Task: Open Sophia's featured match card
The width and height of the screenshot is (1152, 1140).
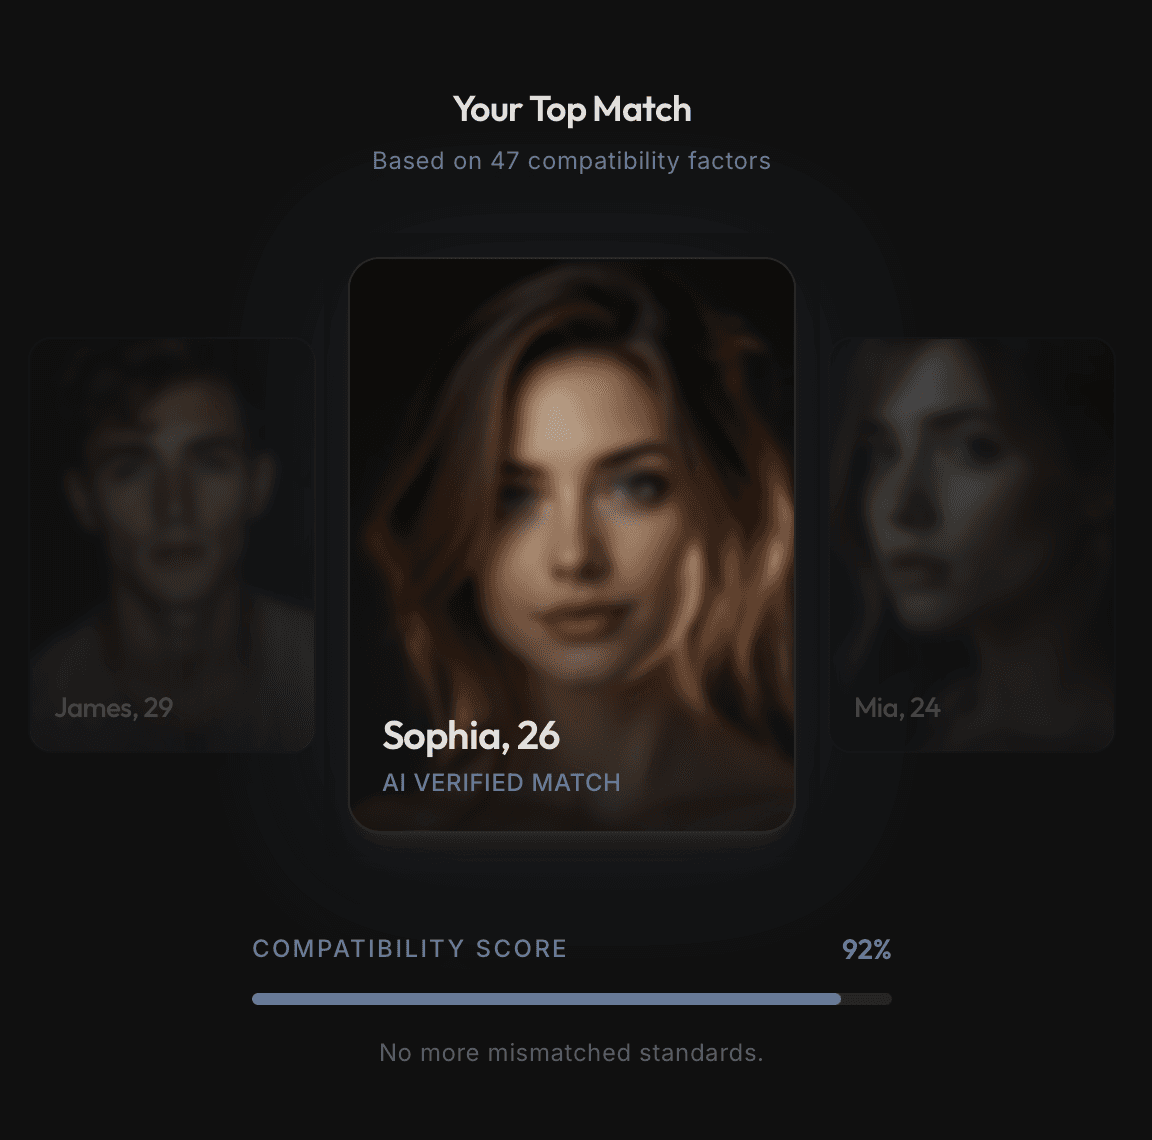Action: [572, 544]
